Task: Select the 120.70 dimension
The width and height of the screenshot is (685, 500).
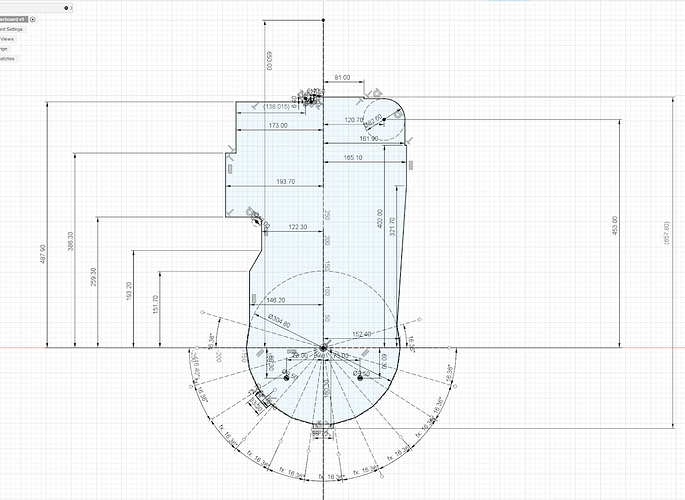Action: tap(353, 120)
